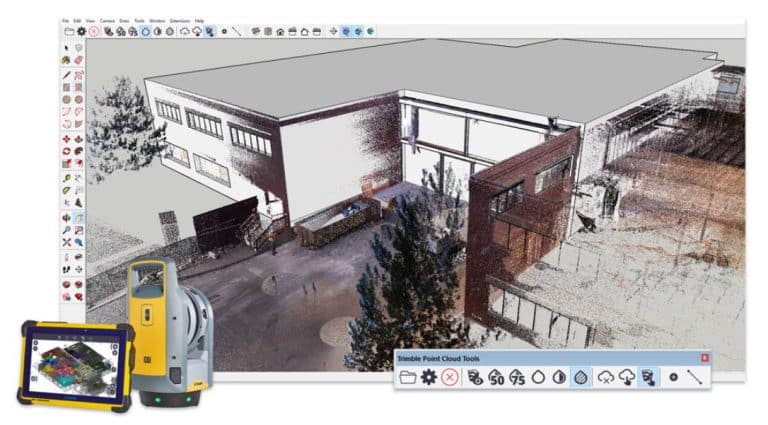
Task: Switch to Front view house icon
Action: coord(280,32)
